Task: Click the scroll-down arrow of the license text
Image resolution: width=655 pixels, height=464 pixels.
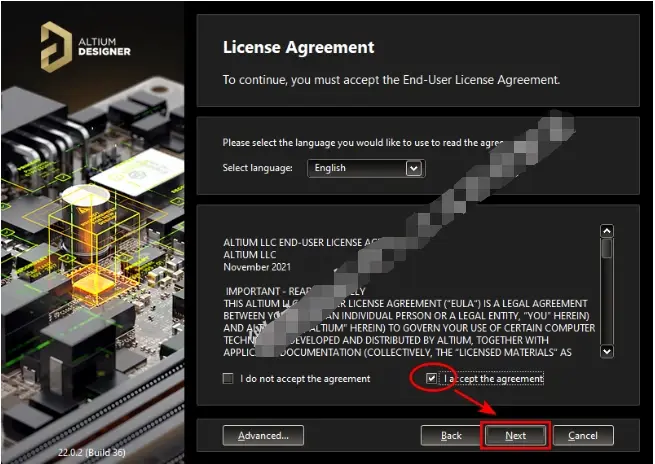Action: (x=607, y=351)
